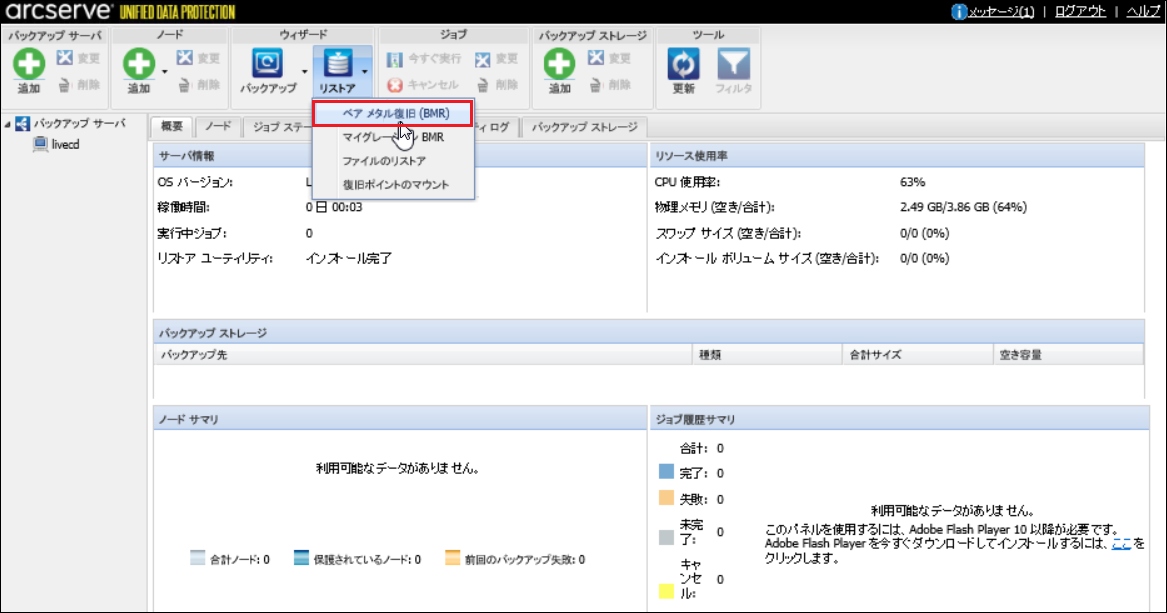Click the 合計ノード legend swatch

pos(197,558)
